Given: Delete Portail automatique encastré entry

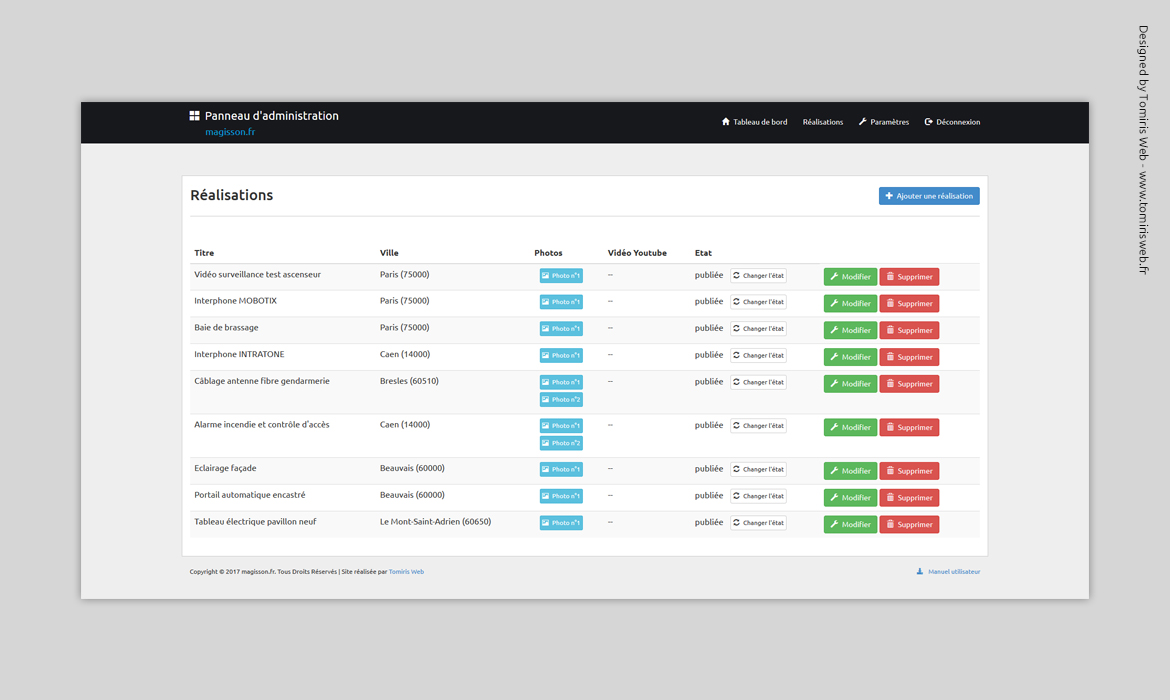Looking at the screenshot, I should tap(909, 498).
